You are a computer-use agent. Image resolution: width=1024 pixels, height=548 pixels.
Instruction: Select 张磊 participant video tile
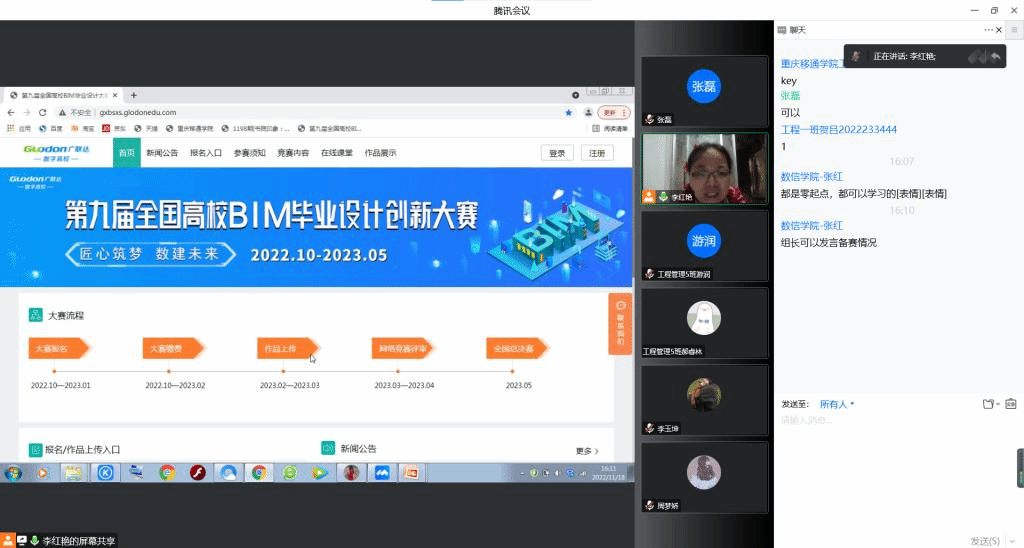point(703,90)
